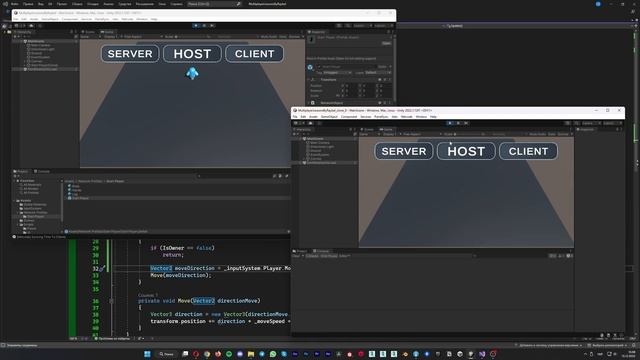Screen dimensions: 640x360
Task: Toggle Collapse in right Unity console
Action: tap(312, 256)
